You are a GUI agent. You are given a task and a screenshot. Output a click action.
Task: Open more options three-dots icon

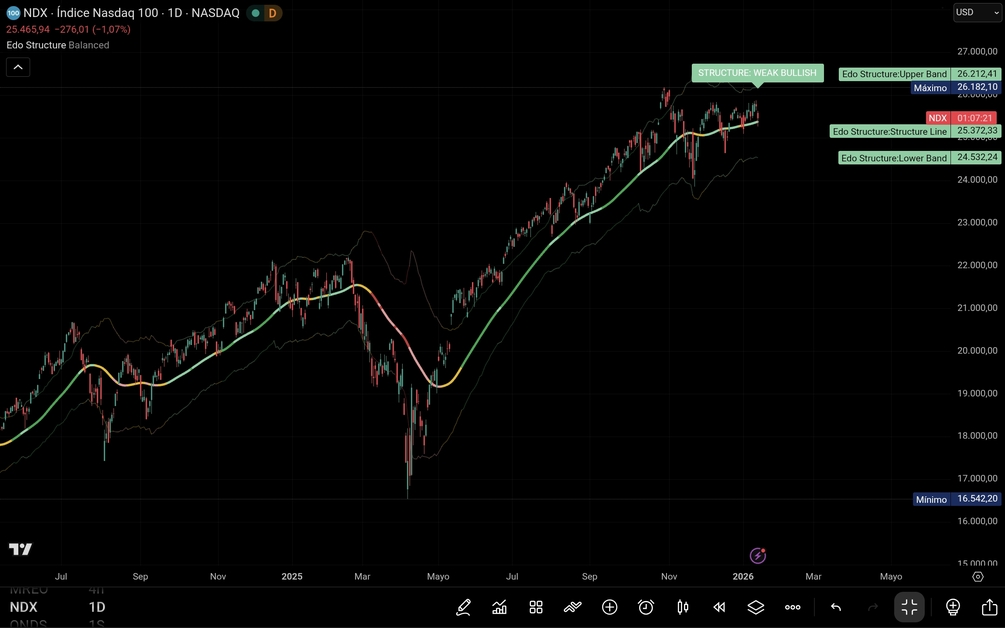click(x=793, y=607)
